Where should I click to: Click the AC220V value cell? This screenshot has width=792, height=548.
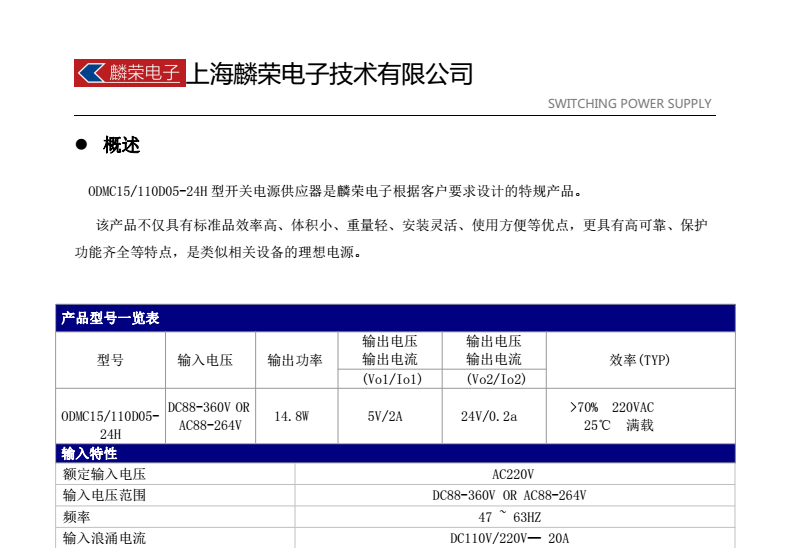pos(515,474)
